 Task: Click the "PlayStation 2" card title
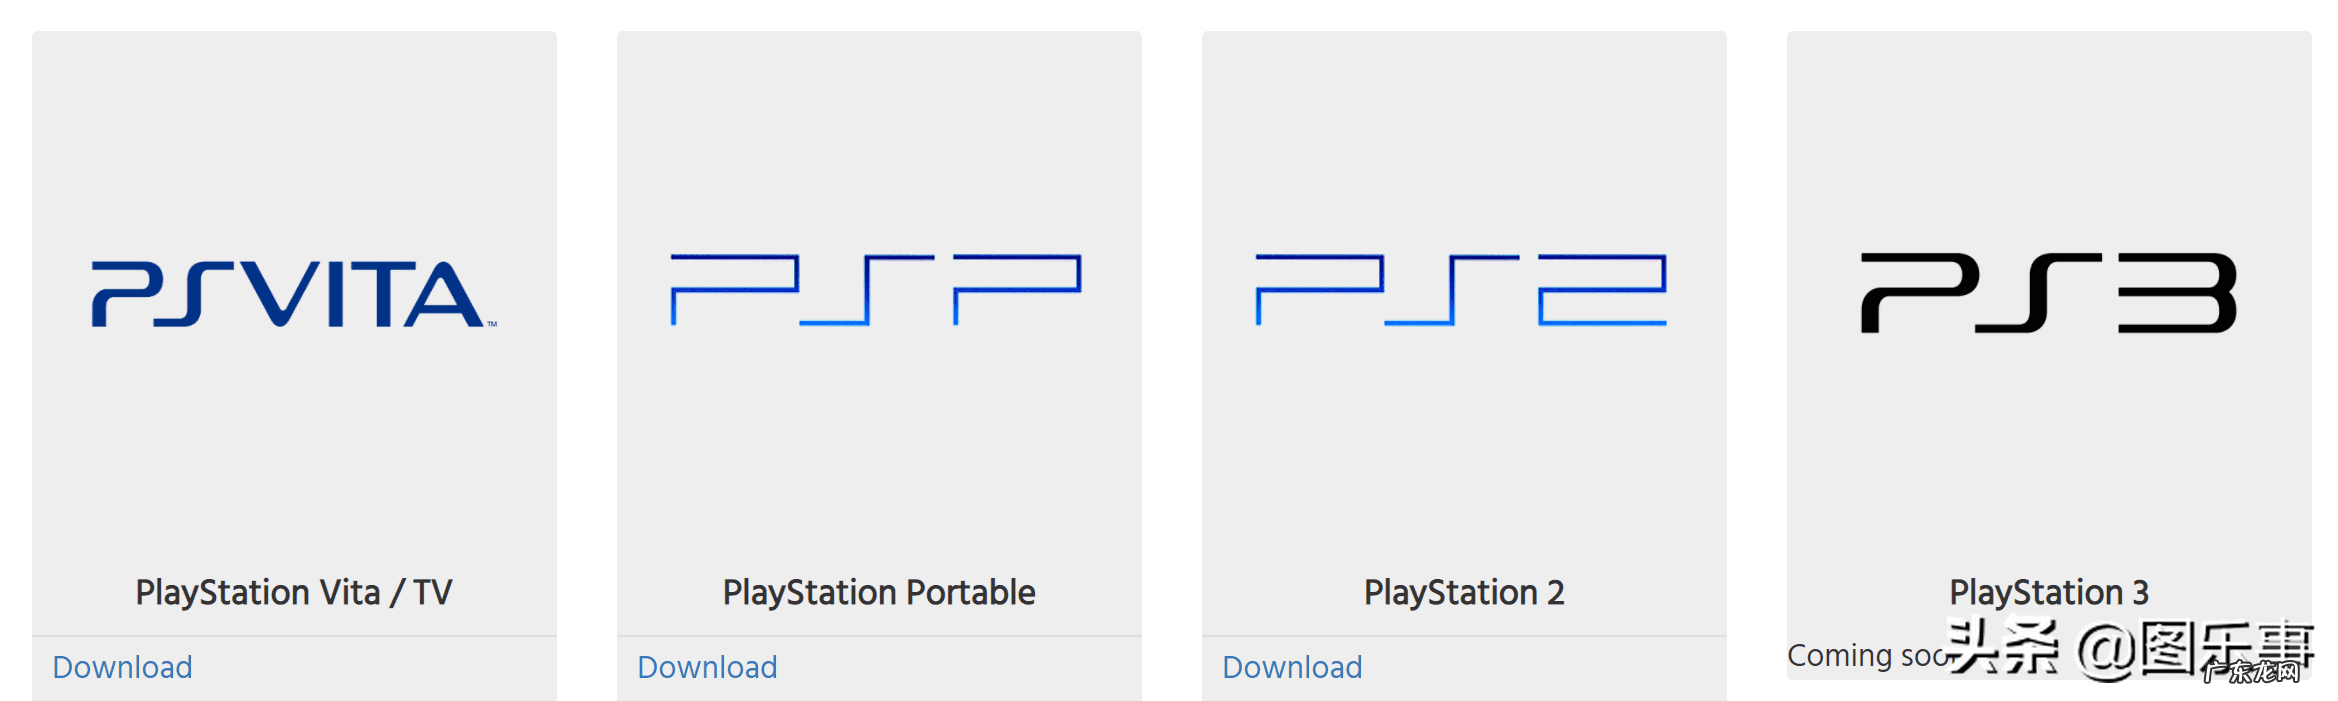pyautogui.click(x=1464, y=593)
